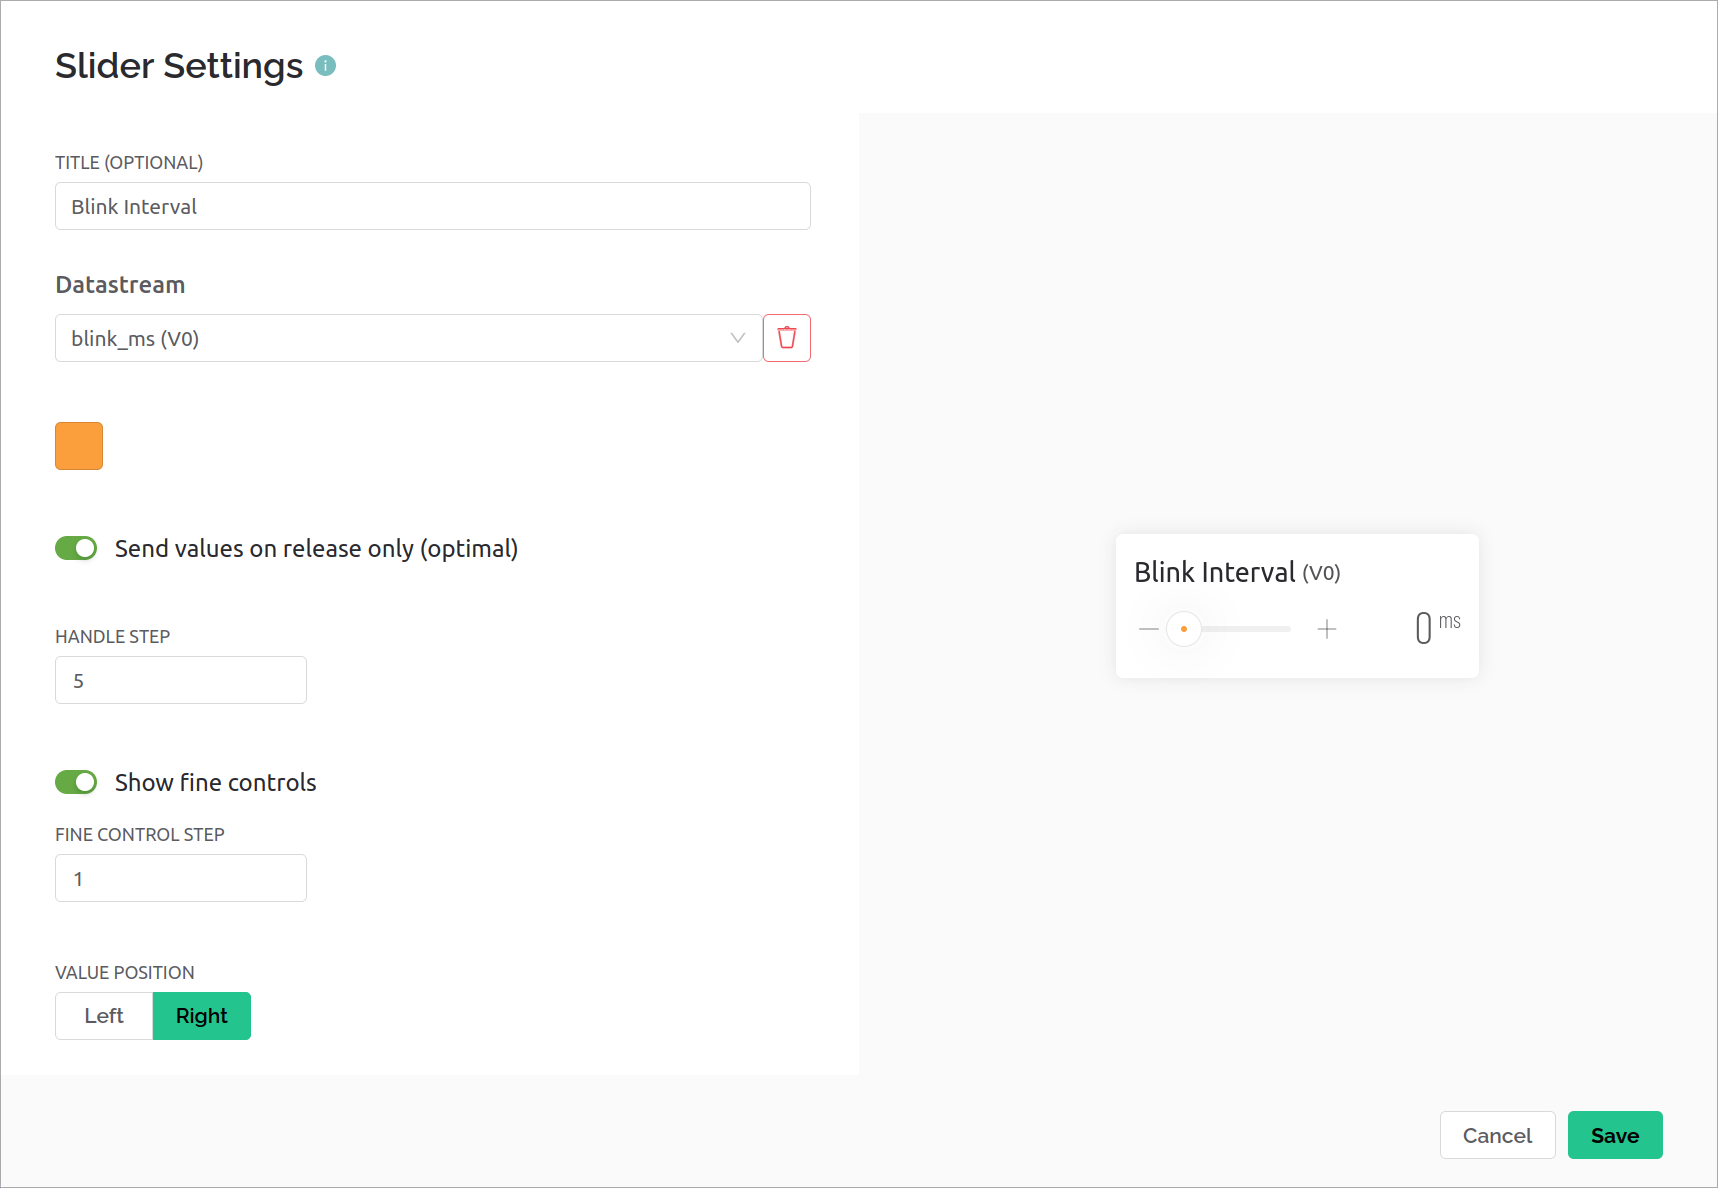The image size is (1718, 1188).
Task: Save the slider settings
Action: (1614, 1135)
